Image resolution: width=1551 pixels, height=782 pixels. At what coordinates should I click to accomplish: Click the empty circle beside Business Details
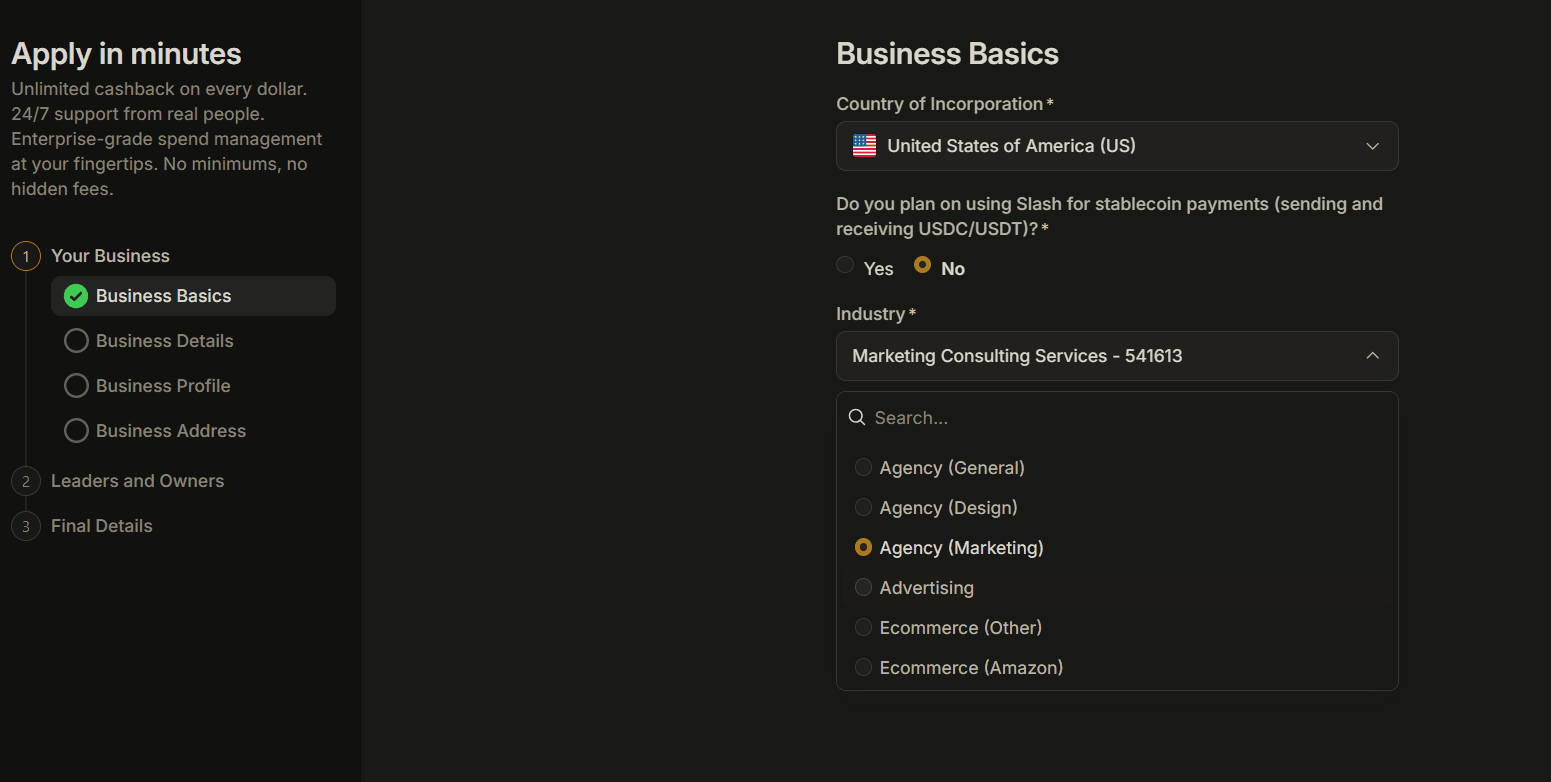tap(76, 341)
